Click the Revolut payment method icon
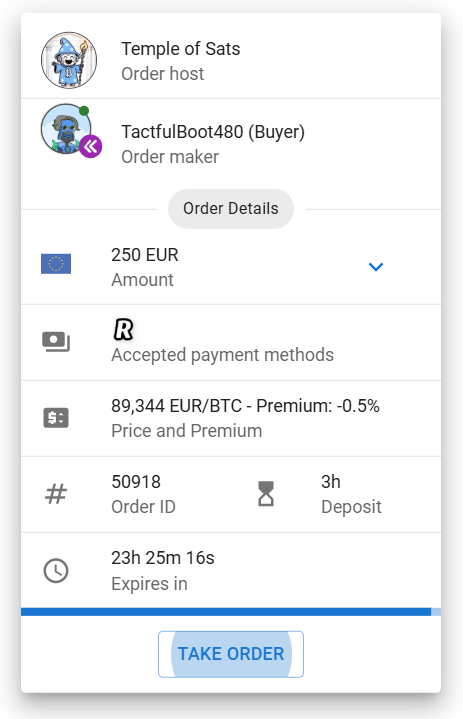This screenshot has width=463, height=719. click(x=123, y=330)
